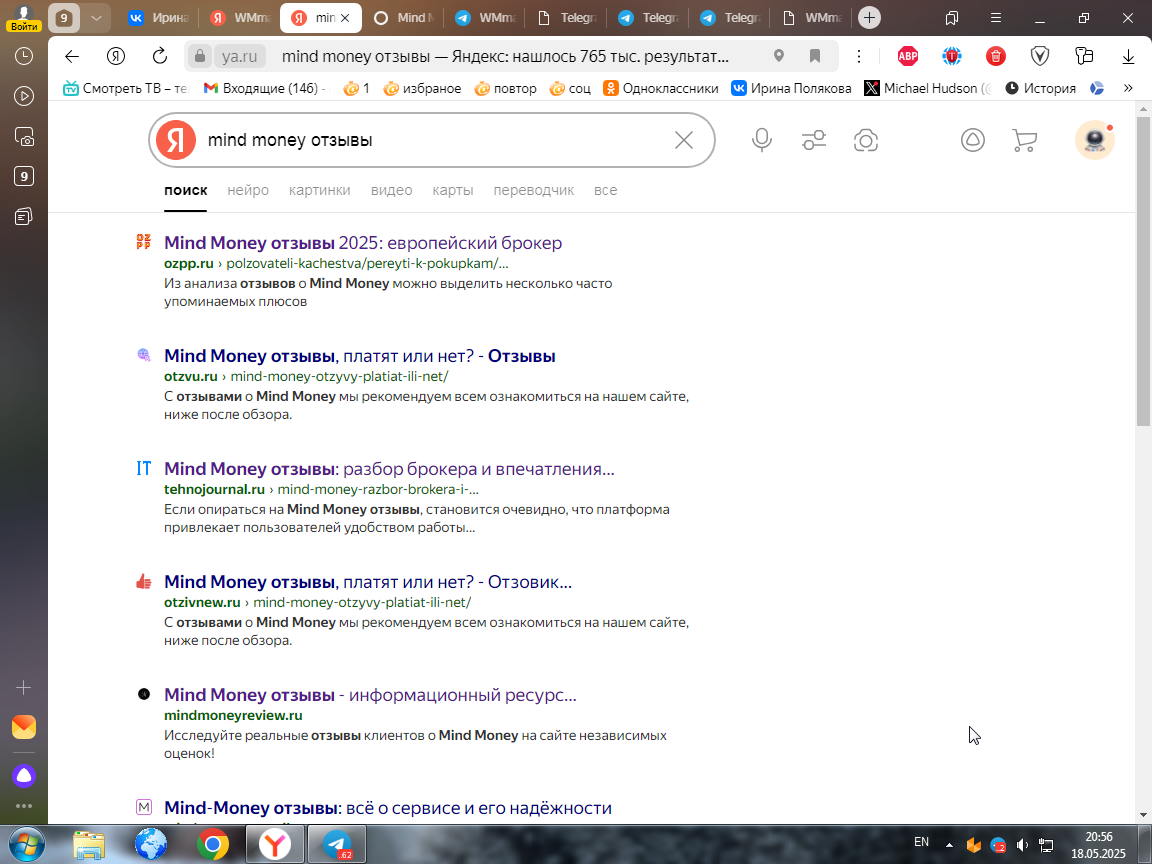Open Одноклассники bookmark
Viewport: 1152px width, 864px height.
coord(660,88)
